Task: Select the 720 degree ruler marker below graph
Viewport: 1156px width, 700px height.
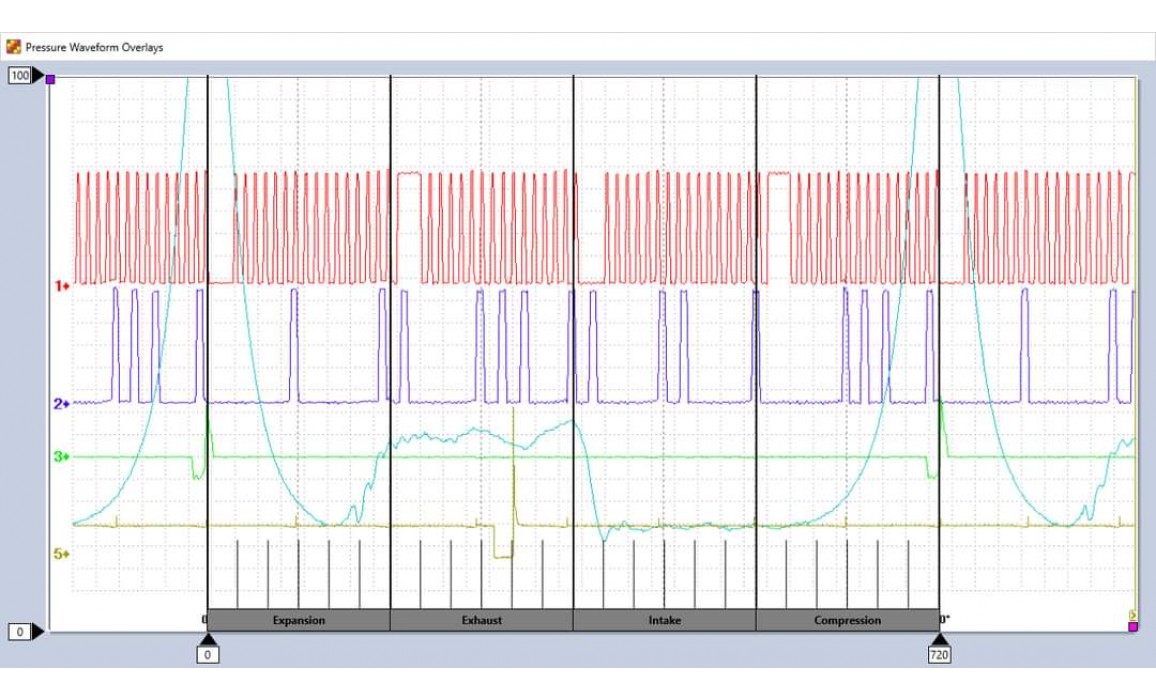Action: click(x=939, y=655)
